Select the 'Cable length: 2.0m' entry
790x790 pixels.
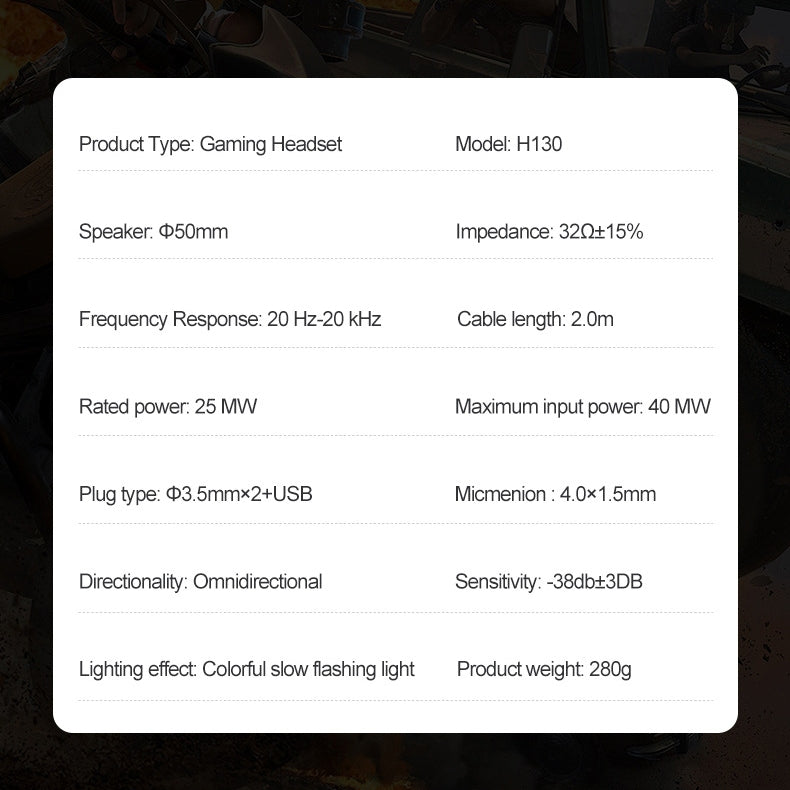[535, 320]
